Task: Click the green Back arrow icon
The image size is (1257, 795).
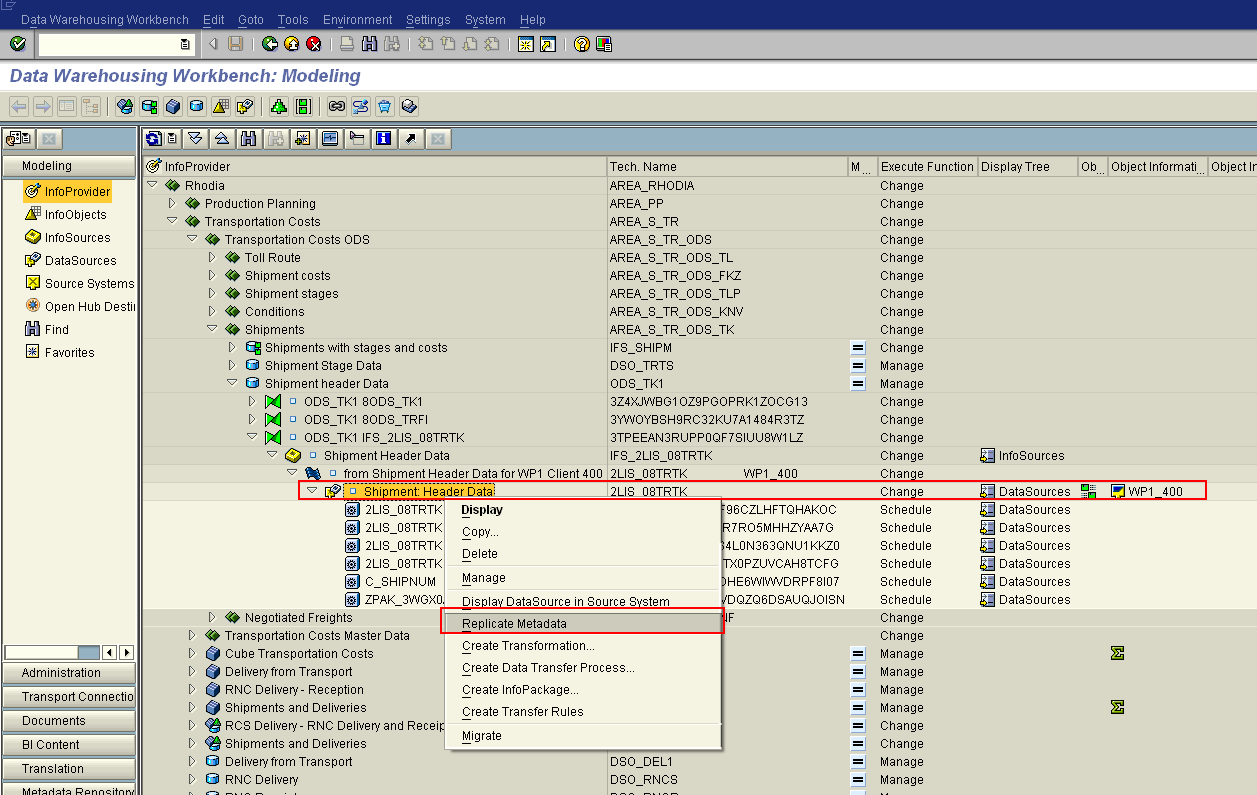Action: [270, 44]
